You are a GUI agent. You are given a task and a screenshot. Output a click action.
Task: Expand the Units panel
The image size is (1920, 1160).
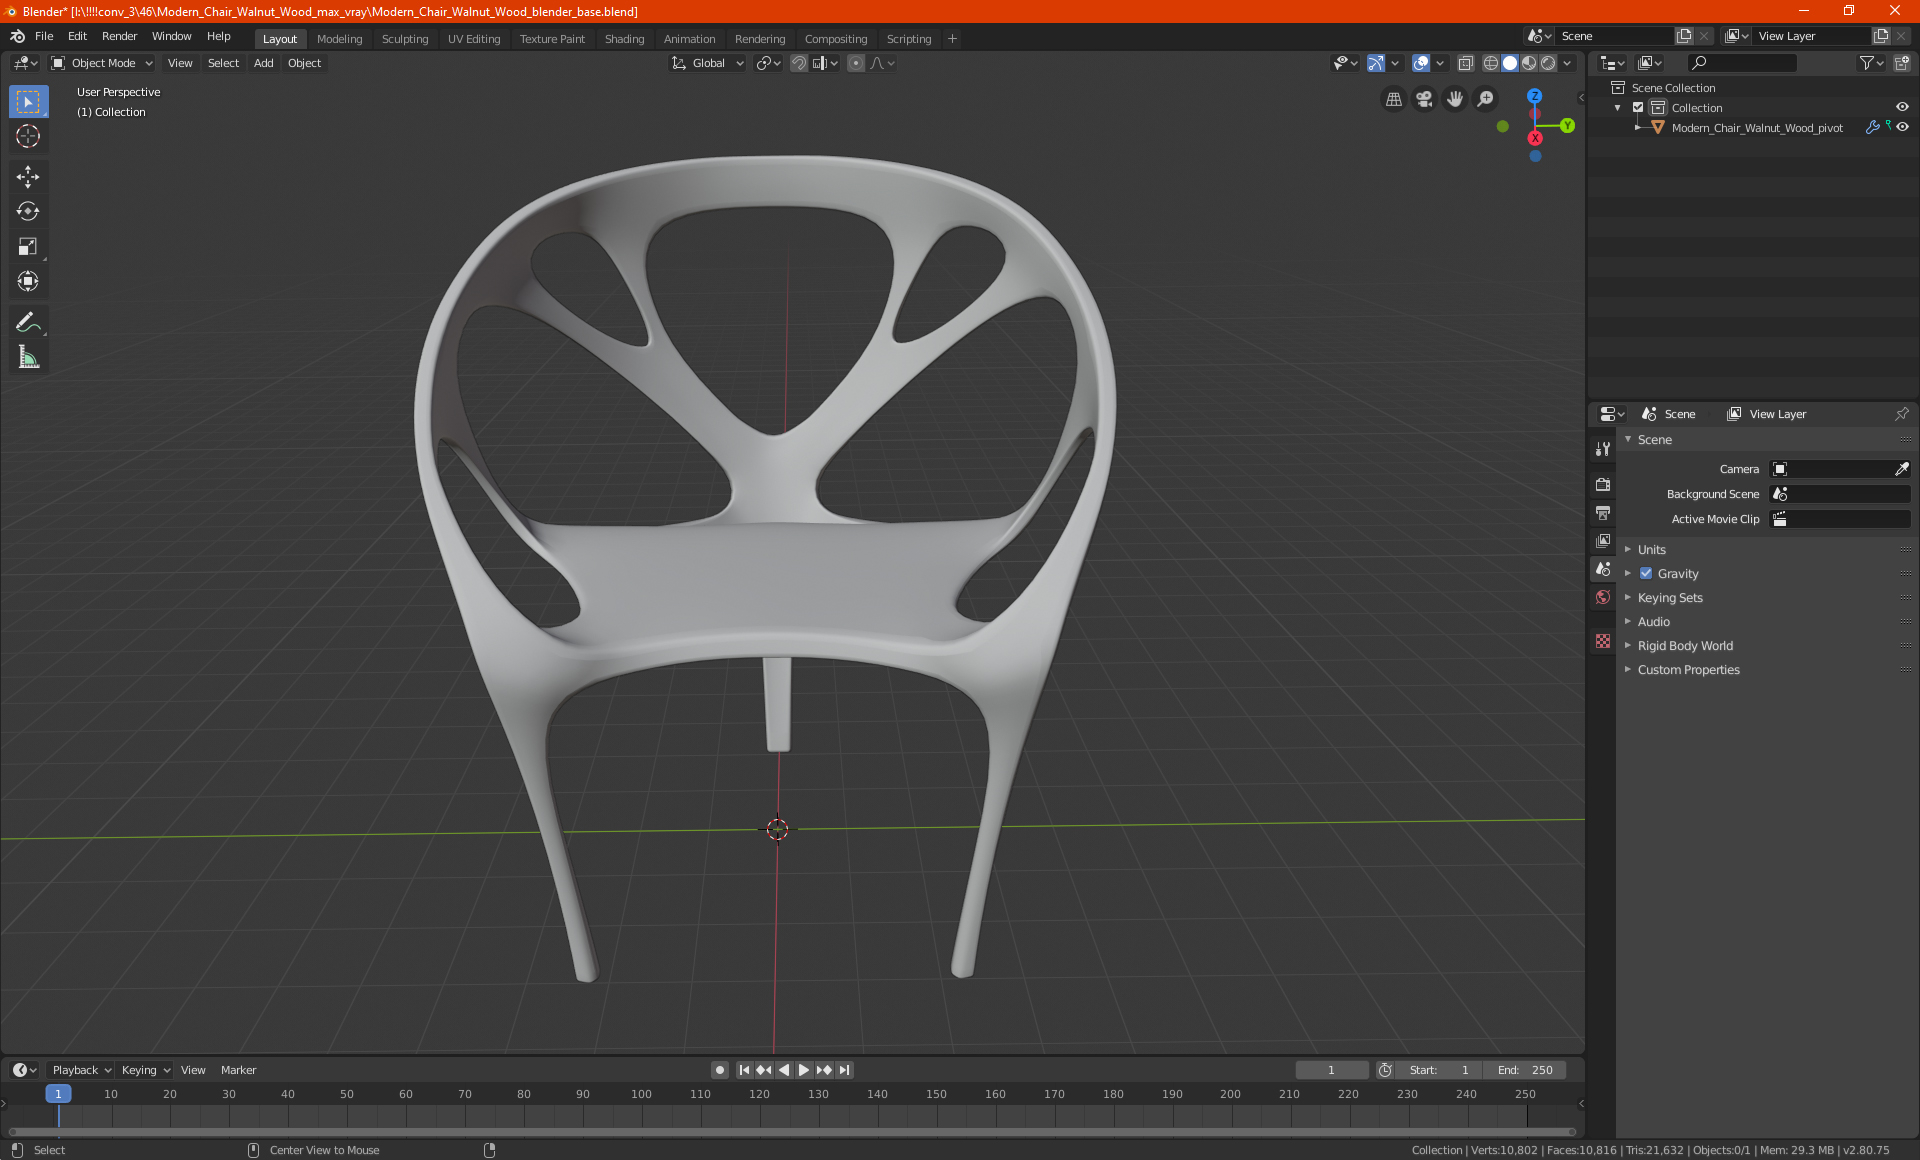coord(1652,550)
